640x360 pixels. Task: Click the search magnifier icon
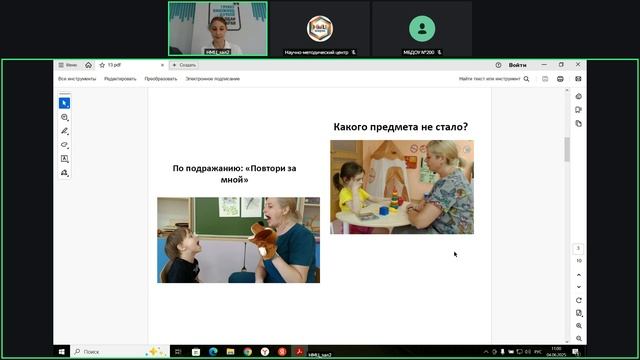click(x=527, y=79)
